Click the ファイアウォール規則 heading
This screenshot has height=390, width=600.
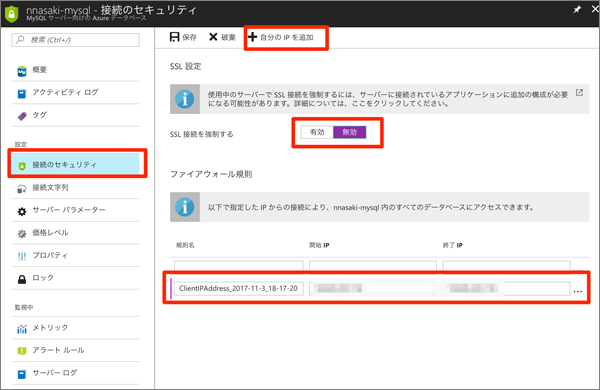[x=211, y=174]
